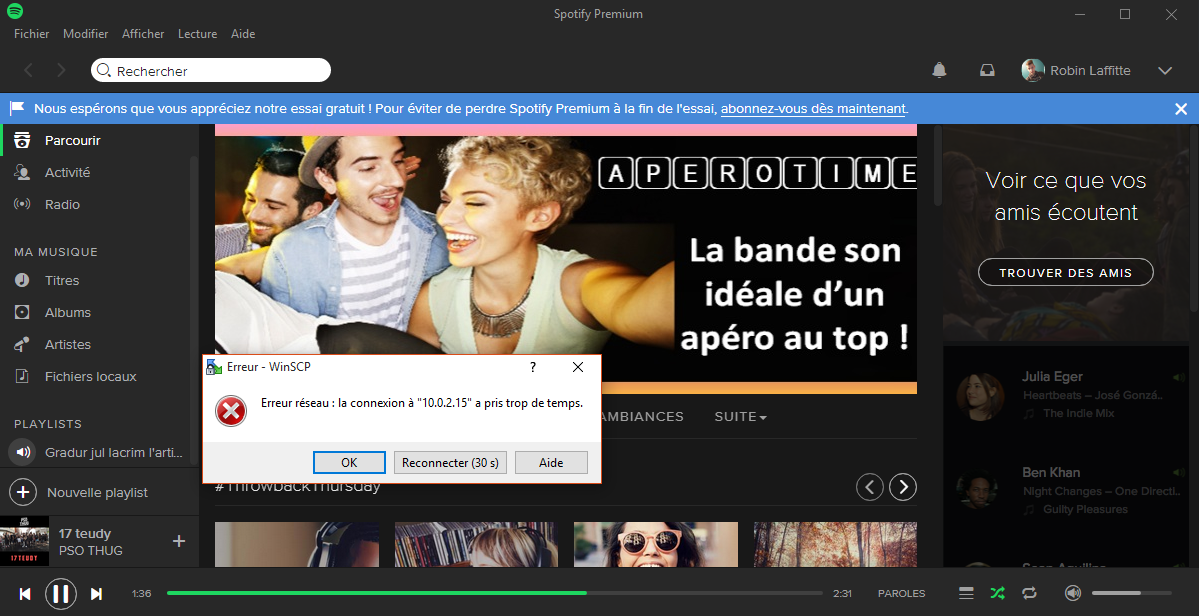The width and height of the screenshot is (1199, 616).
Task: Open the Aide menu
Action: point(243,34)
